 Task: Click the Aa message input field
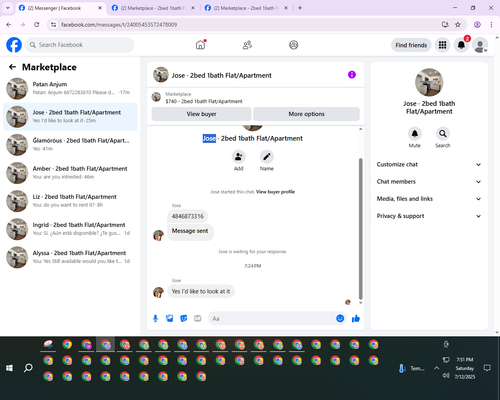(272, 319)
